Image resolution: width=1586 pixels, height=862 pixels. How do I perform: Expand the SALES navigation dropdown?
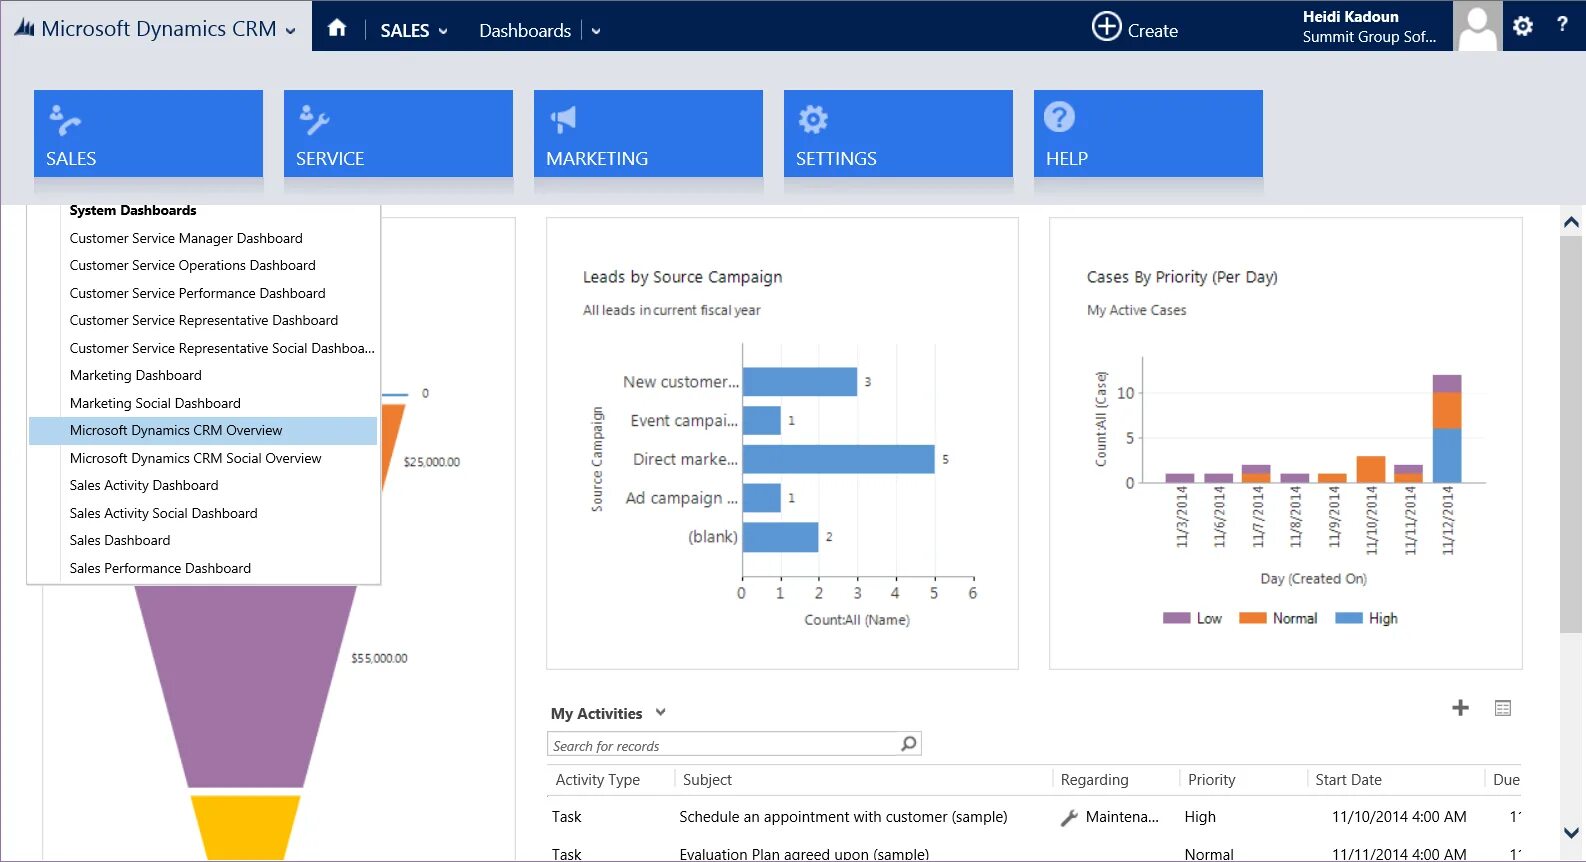click(x=443, y=31)
